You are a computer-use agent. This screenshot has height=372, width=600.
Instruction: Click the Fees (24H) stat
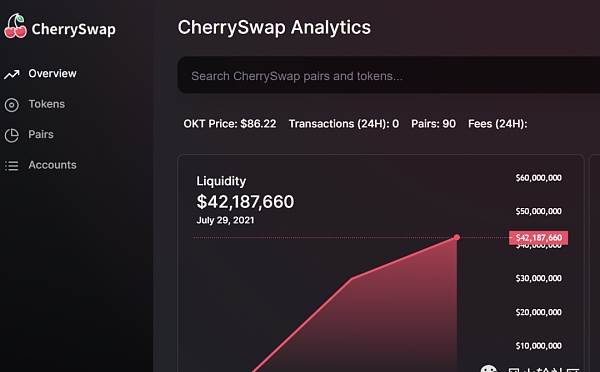point(497,124)
